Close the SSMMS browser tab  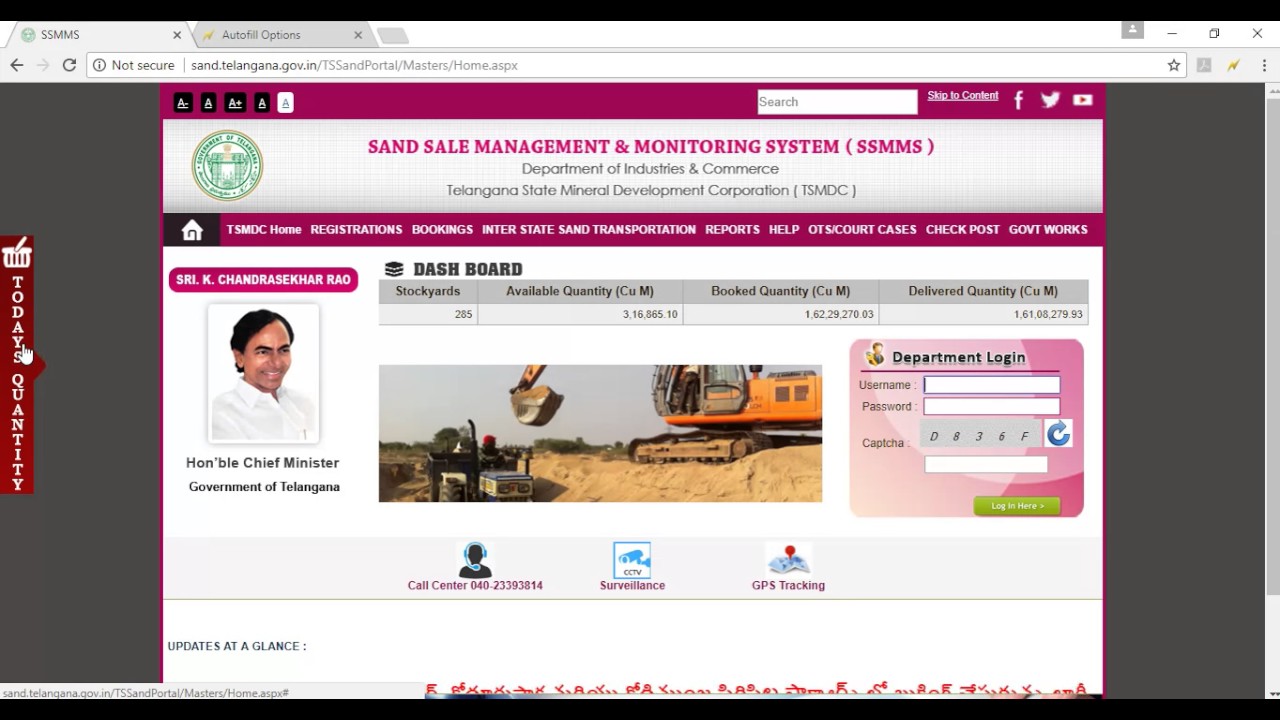[x=177, y=35]
